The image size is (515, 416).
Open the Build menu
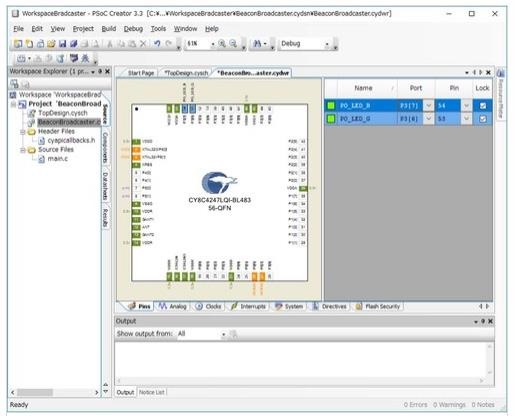(x=109, y=29)
